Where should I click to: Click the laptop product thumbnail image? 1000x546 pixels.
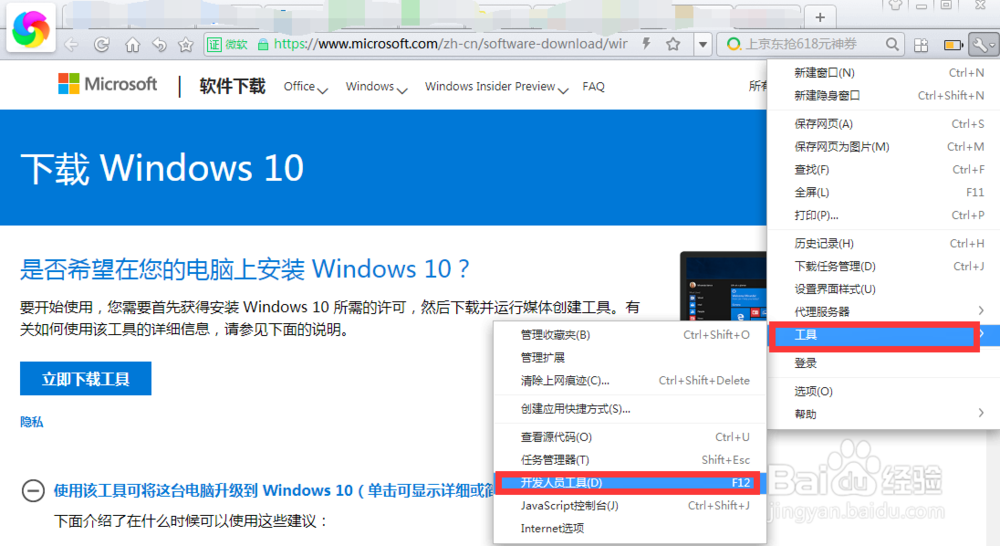(x=723, y=286)
